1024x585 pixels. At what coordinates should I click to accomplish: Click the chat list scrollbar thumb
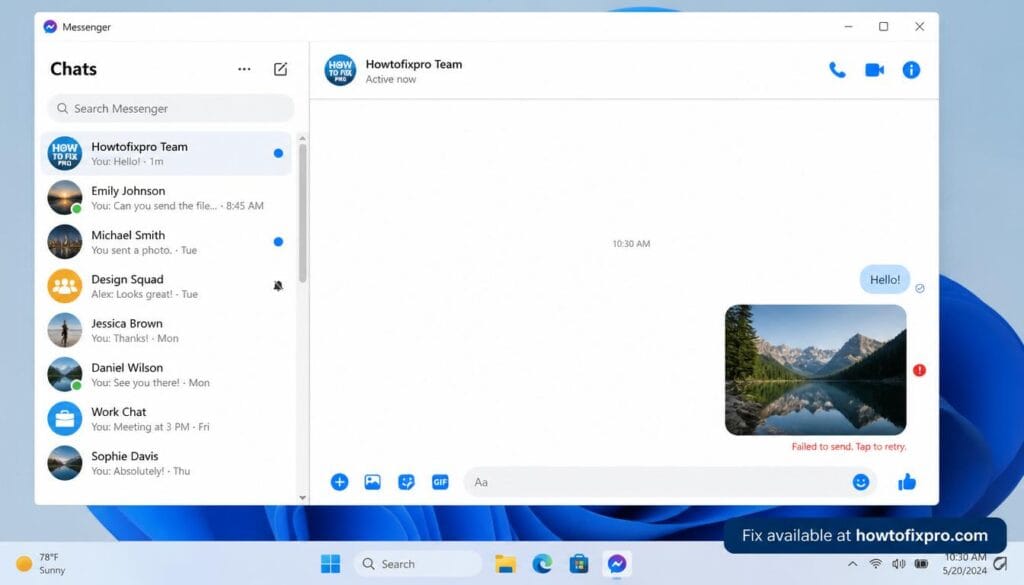pos(302,213)
